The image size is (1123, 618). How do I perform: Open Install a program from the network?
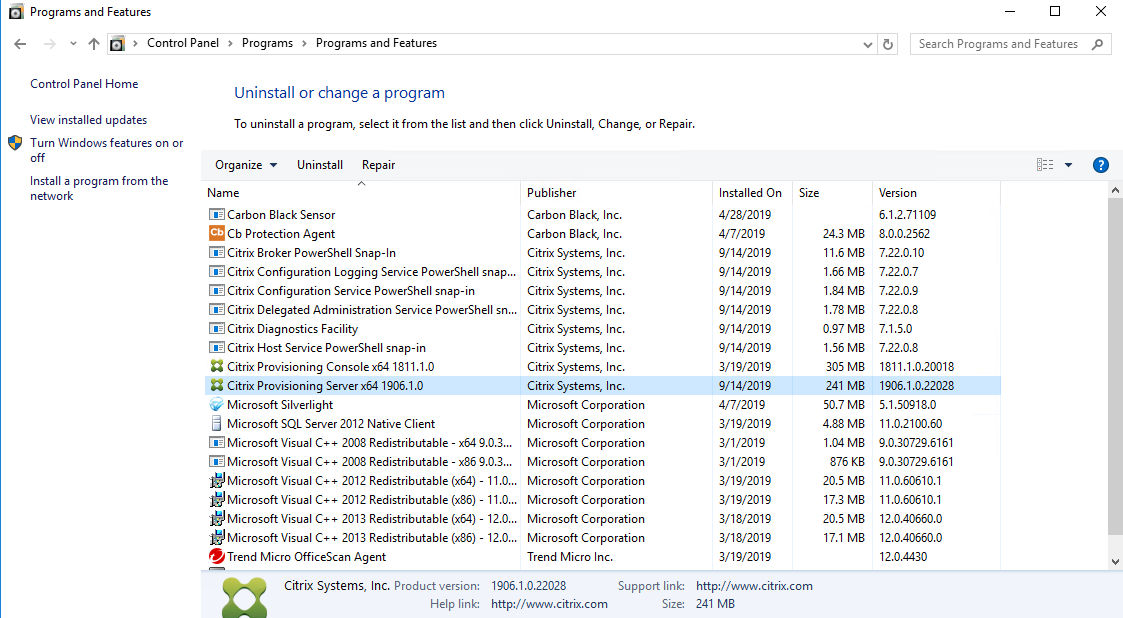click(99, 188)
